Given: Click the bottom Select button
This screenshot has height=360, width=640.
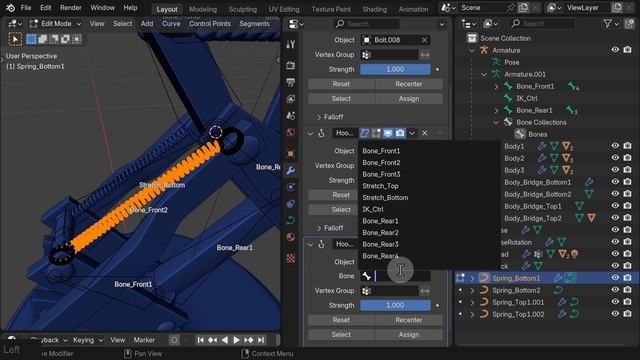Looking at the screenshot, I should 341,335.
